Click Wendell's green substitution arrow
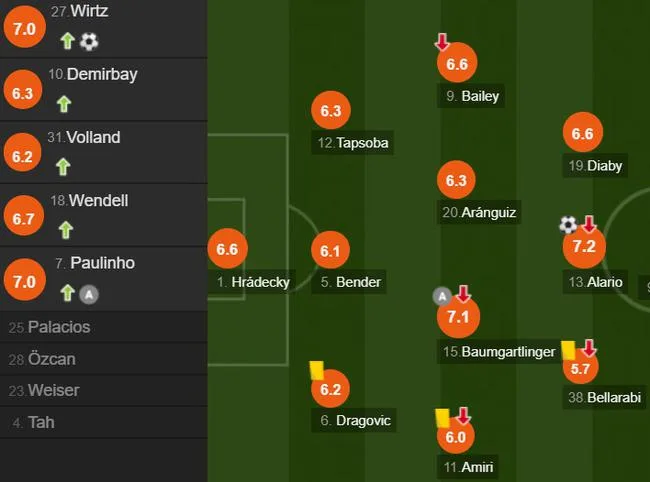 [65, 230]
